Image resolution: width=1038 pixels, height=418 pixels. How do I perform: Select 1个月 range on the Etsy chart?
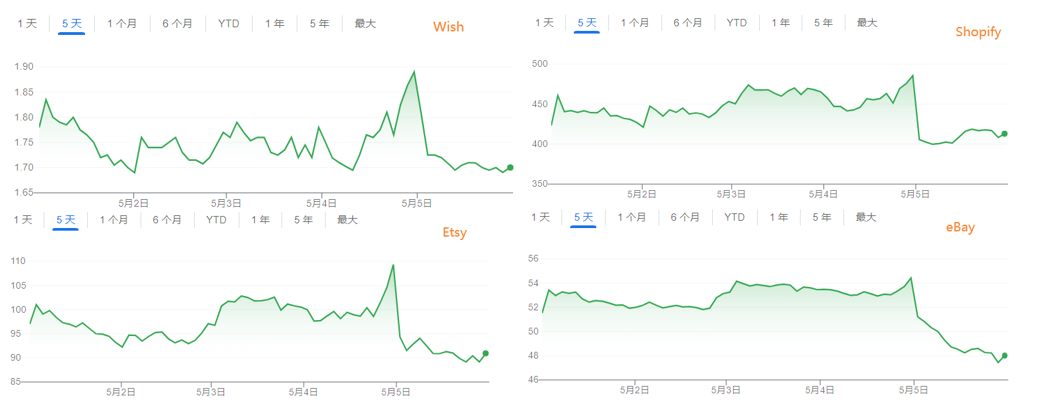click(115, 219)
